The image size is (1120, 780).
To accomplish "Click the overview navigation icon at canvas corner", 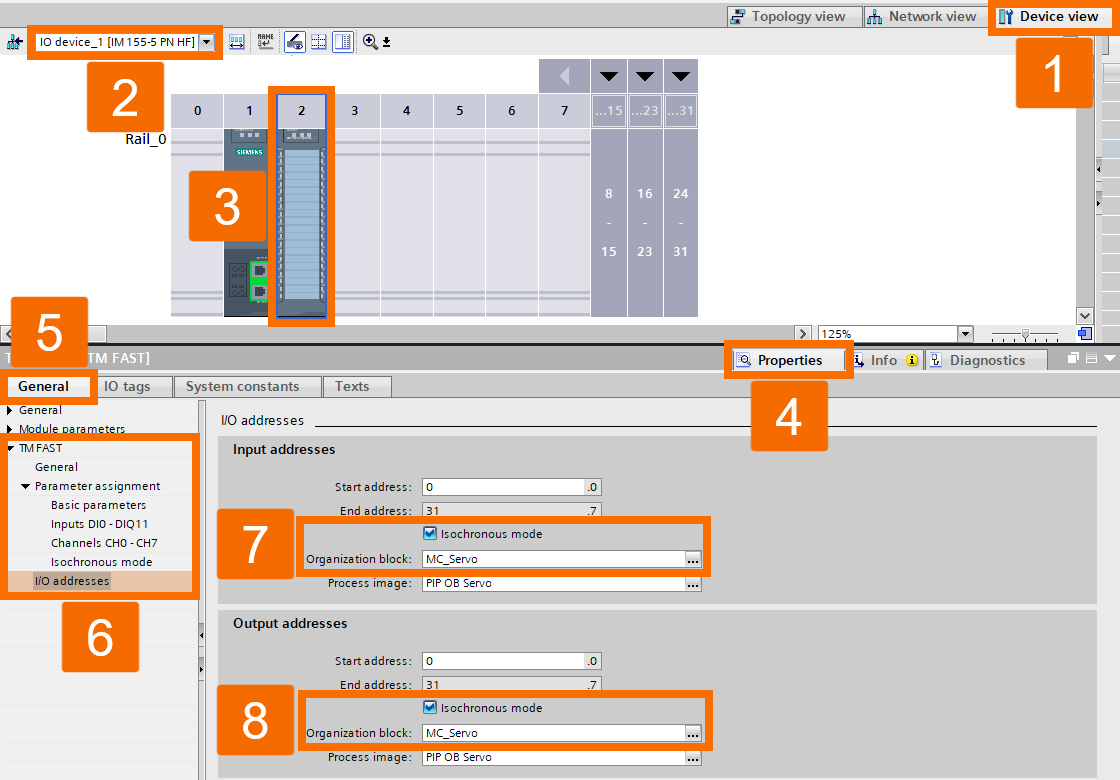I will pos(1084,334).
